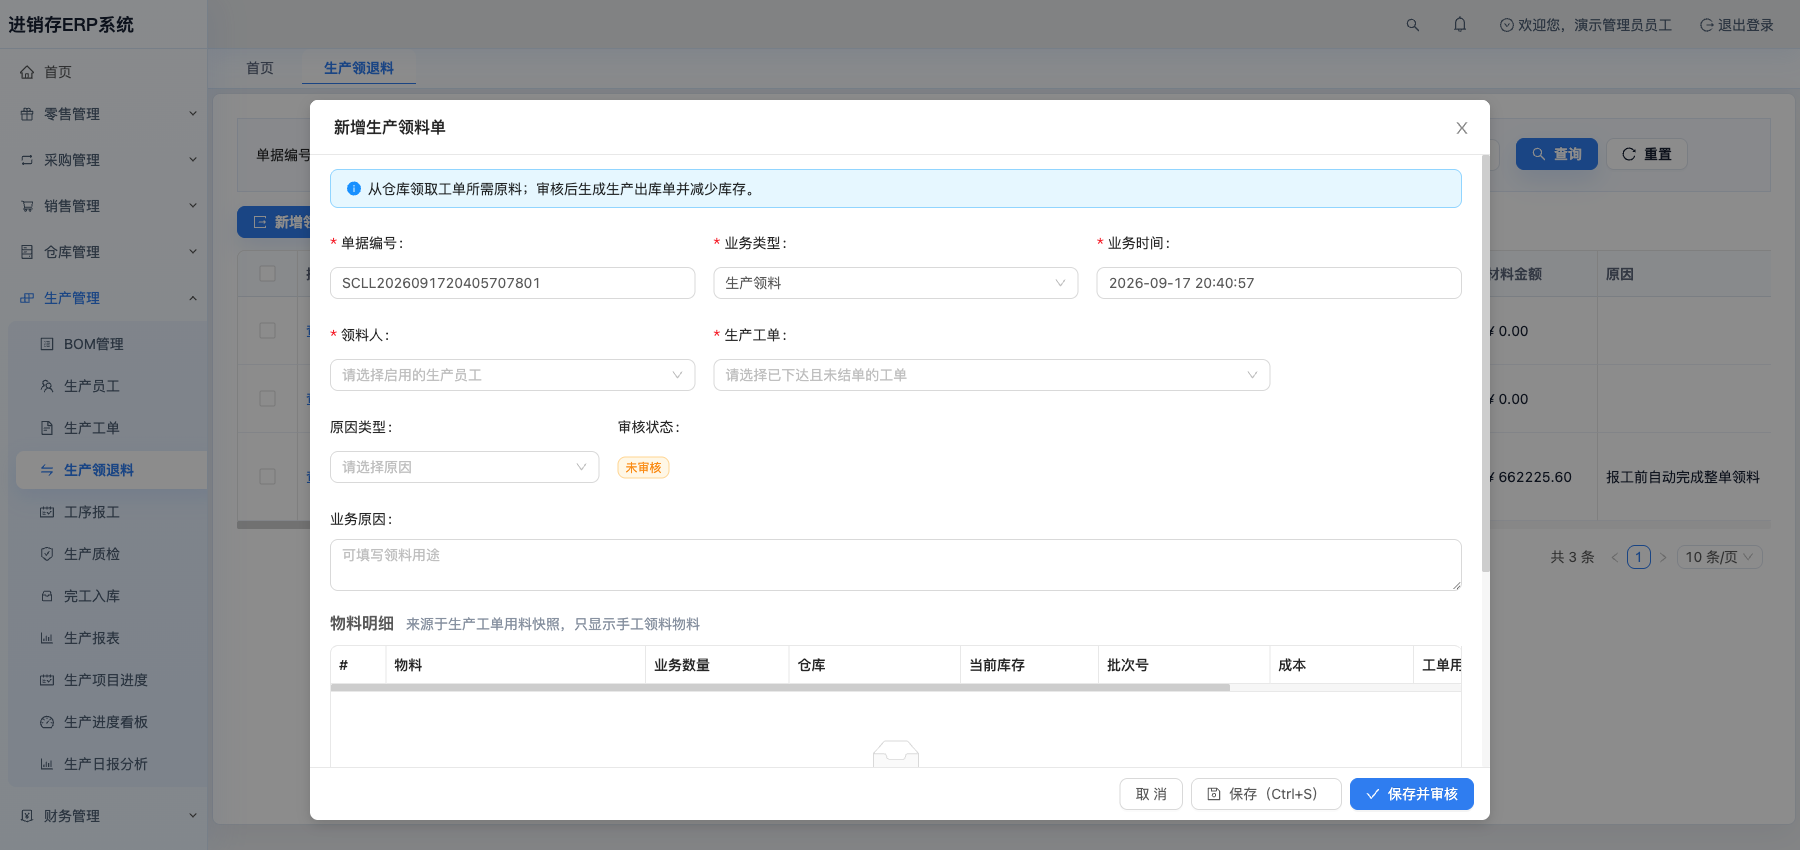Viewport: 1800px width, 850px height.
Task: Open 首页 in the sidebar
Action: click(x=104, y=72)
